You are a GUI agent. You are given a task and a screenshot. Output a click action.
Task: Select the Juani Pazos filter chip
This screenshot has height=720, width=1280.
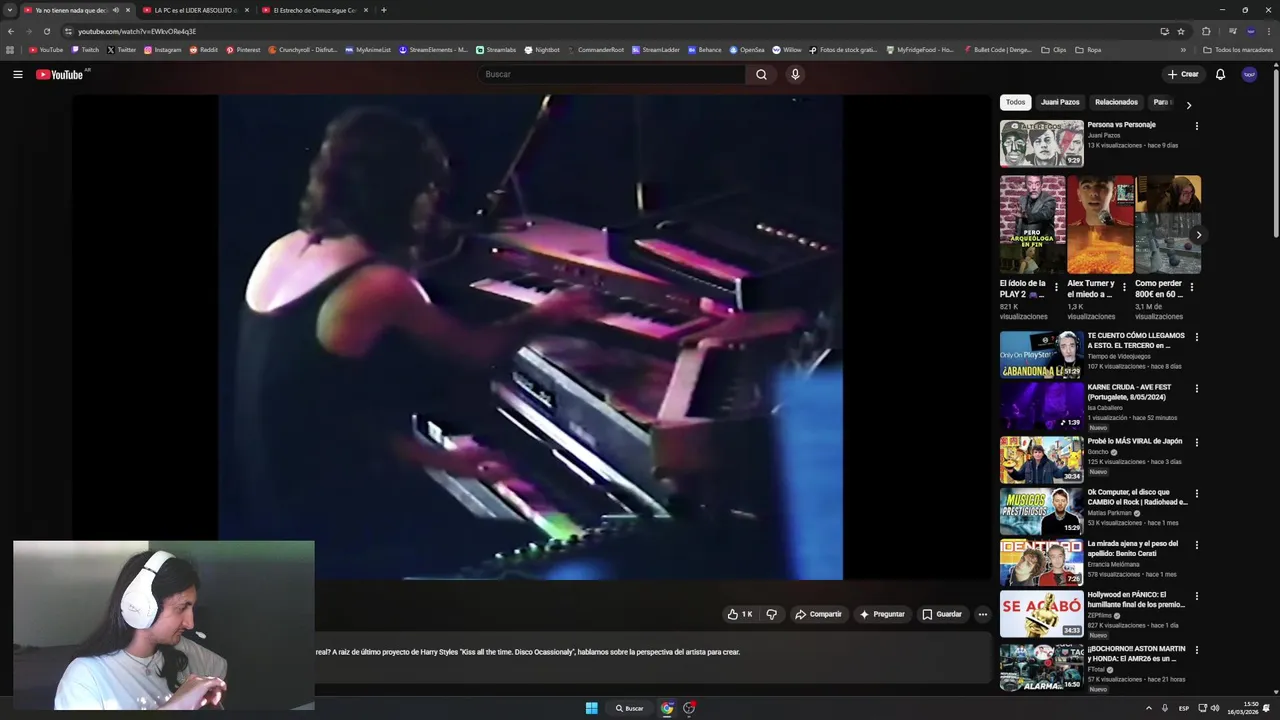coord(1060,102)
